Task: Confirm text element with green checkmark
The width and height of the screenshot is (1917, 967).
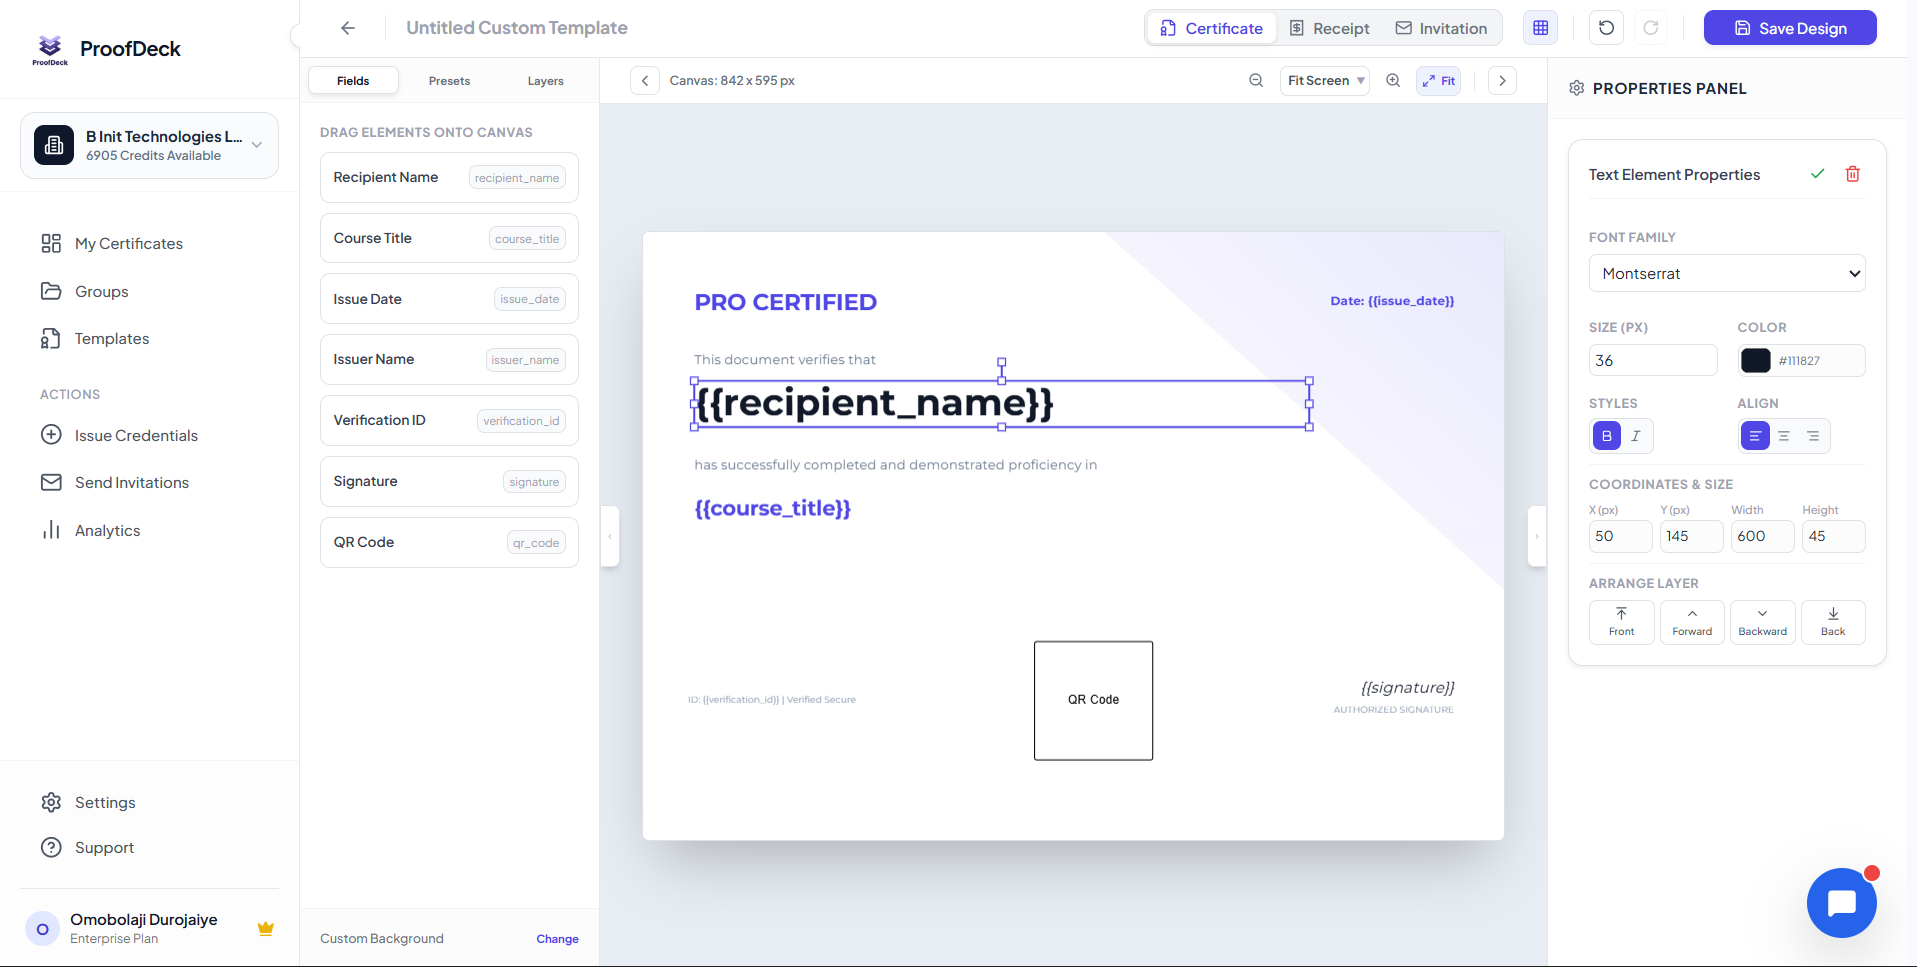Action: [x=1818, y=174]
